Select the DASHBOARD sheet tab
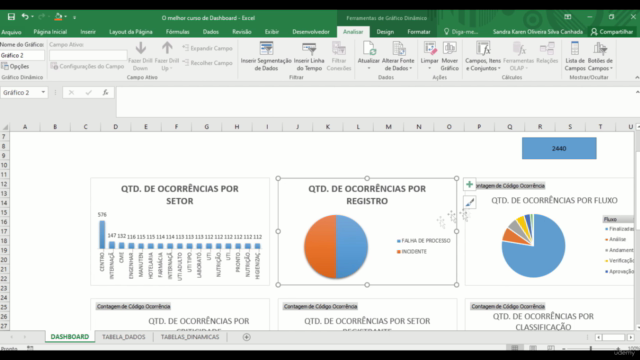 coord(69,337)
